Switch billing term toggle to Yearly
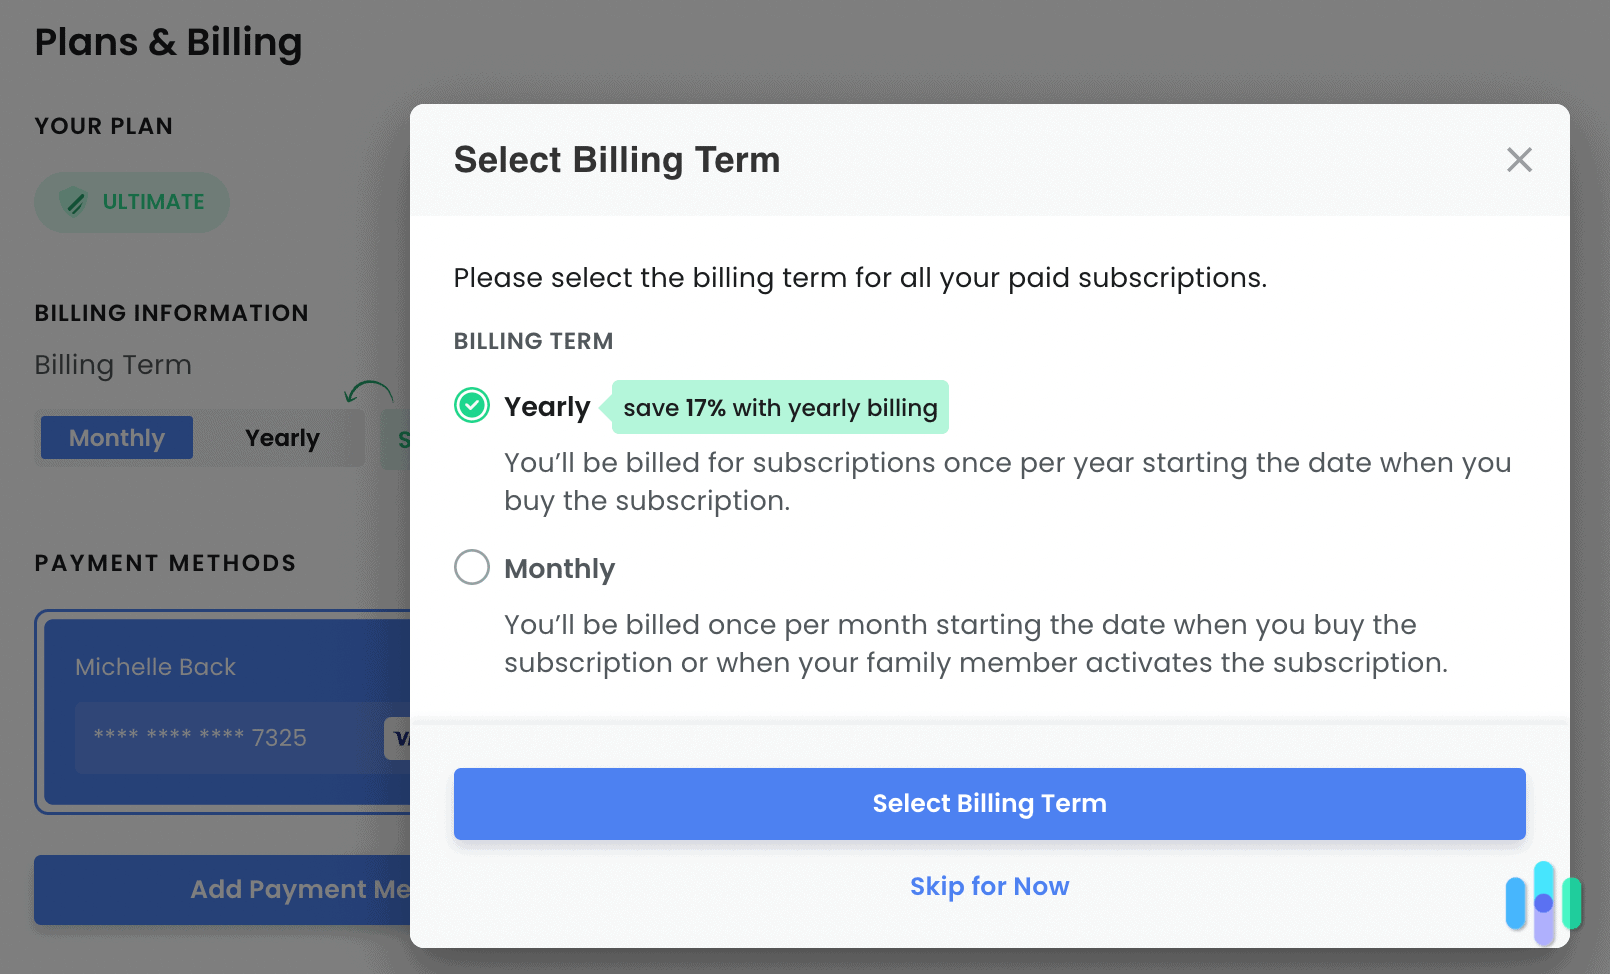Viewport: 1610px width, 974px height. tap(281, 437)
